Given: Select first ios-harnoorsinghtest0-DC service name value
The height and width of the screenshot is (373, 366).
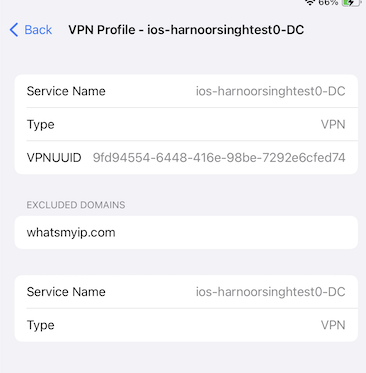Looking at the screenshot, I should pyautogui.click(x=270, y=91).
